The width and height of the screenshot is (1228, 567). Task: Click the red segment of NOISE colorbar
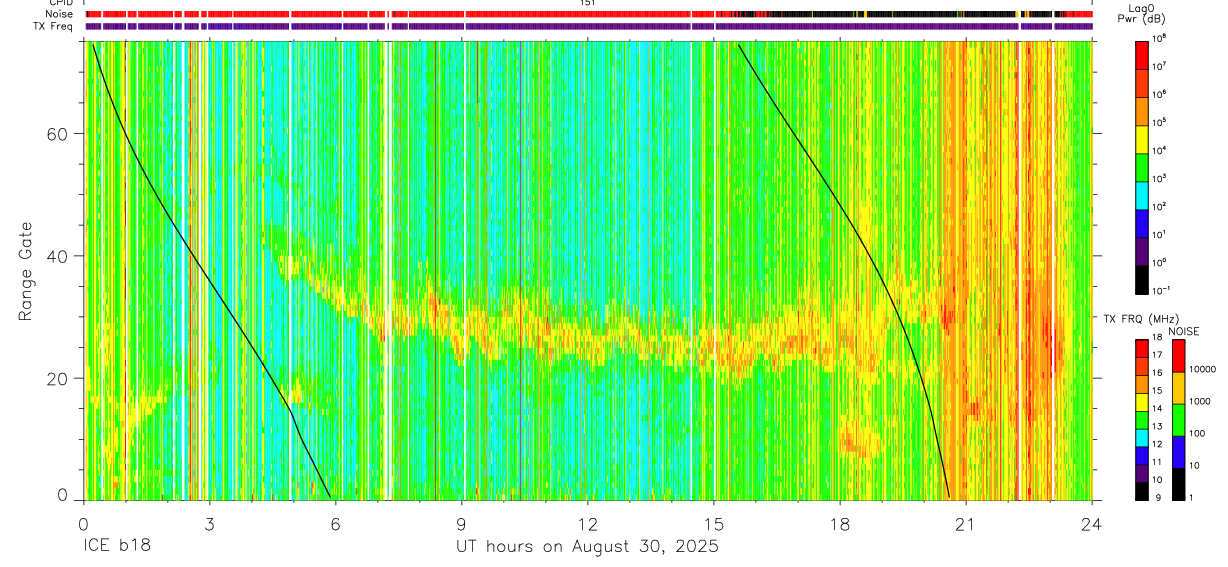[x=1178, y=356]
